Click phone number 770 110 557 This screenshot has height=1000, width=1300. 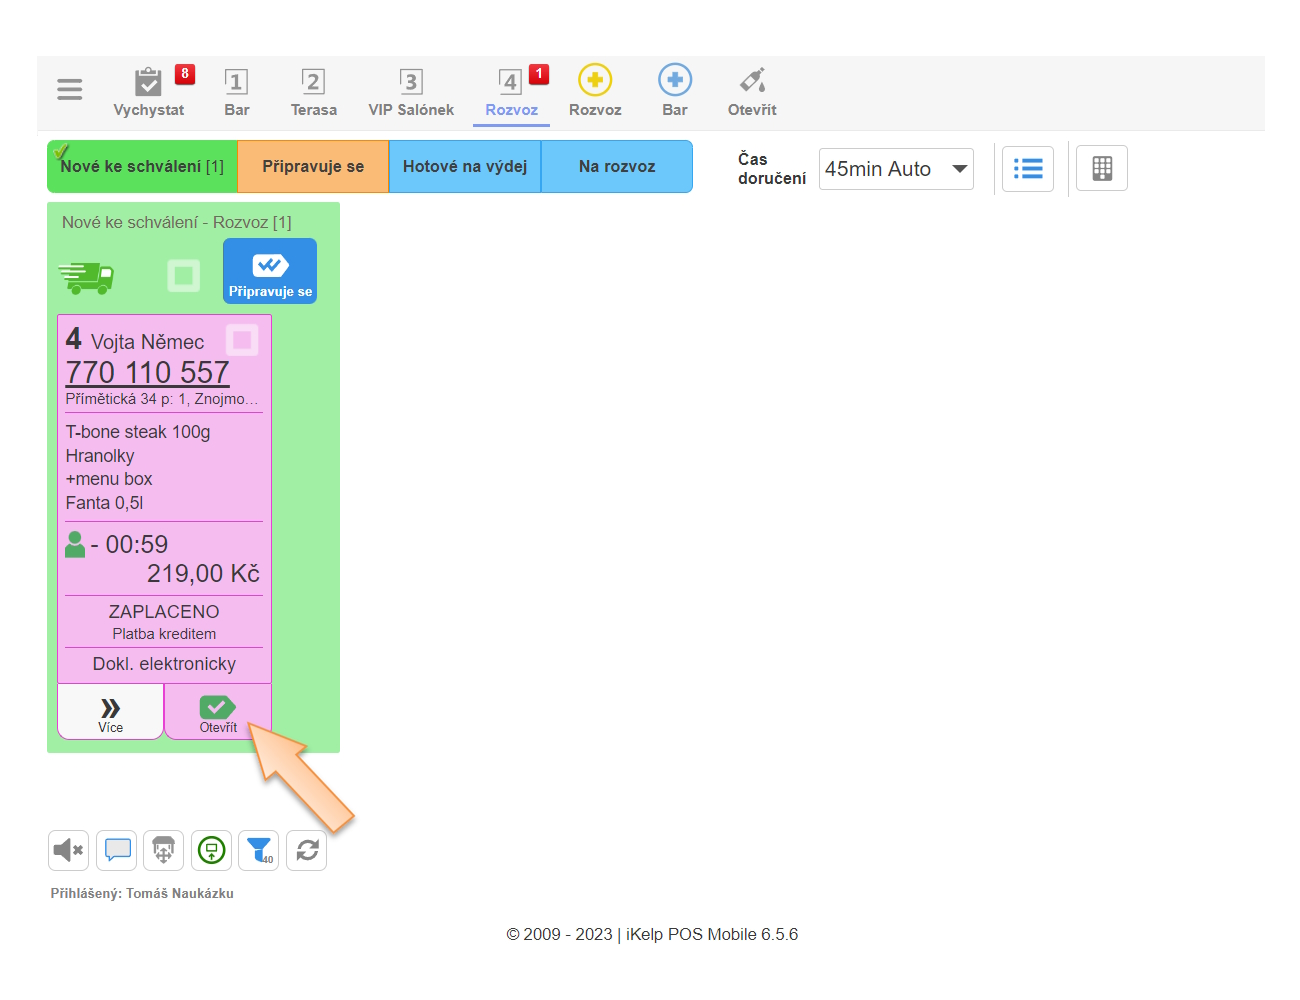[x=148, y=372]
